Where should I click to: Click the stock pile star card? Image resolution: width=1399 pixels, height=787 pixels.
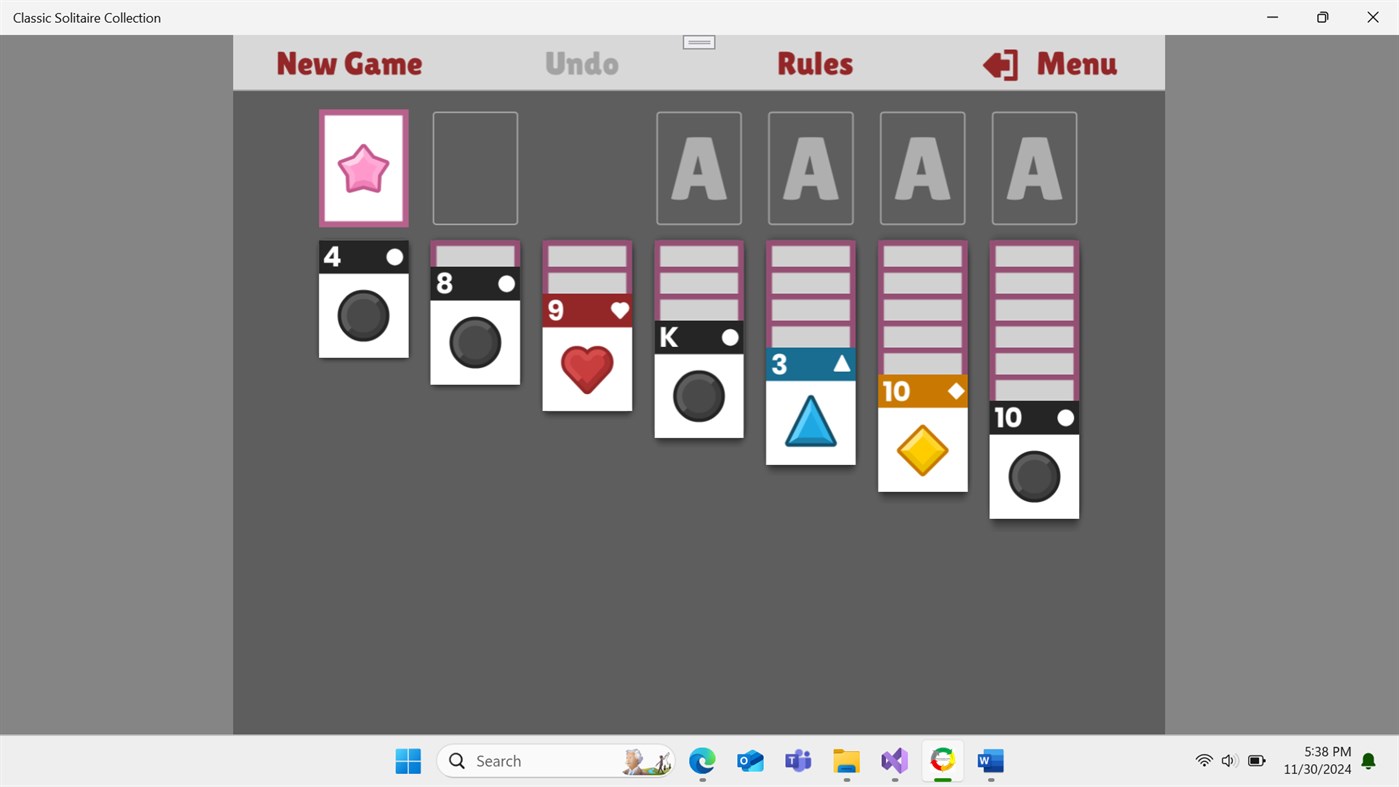pos(363,167)
